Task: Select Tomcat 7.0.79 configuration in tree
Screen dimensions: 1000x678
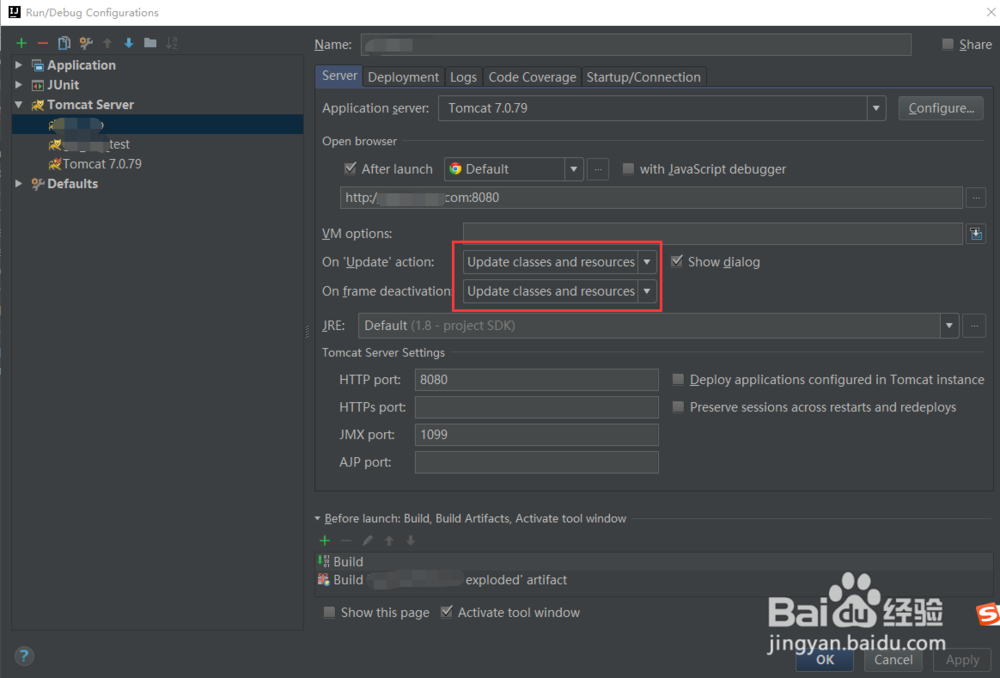Action: pyautogui.click(x=101, y=164)
